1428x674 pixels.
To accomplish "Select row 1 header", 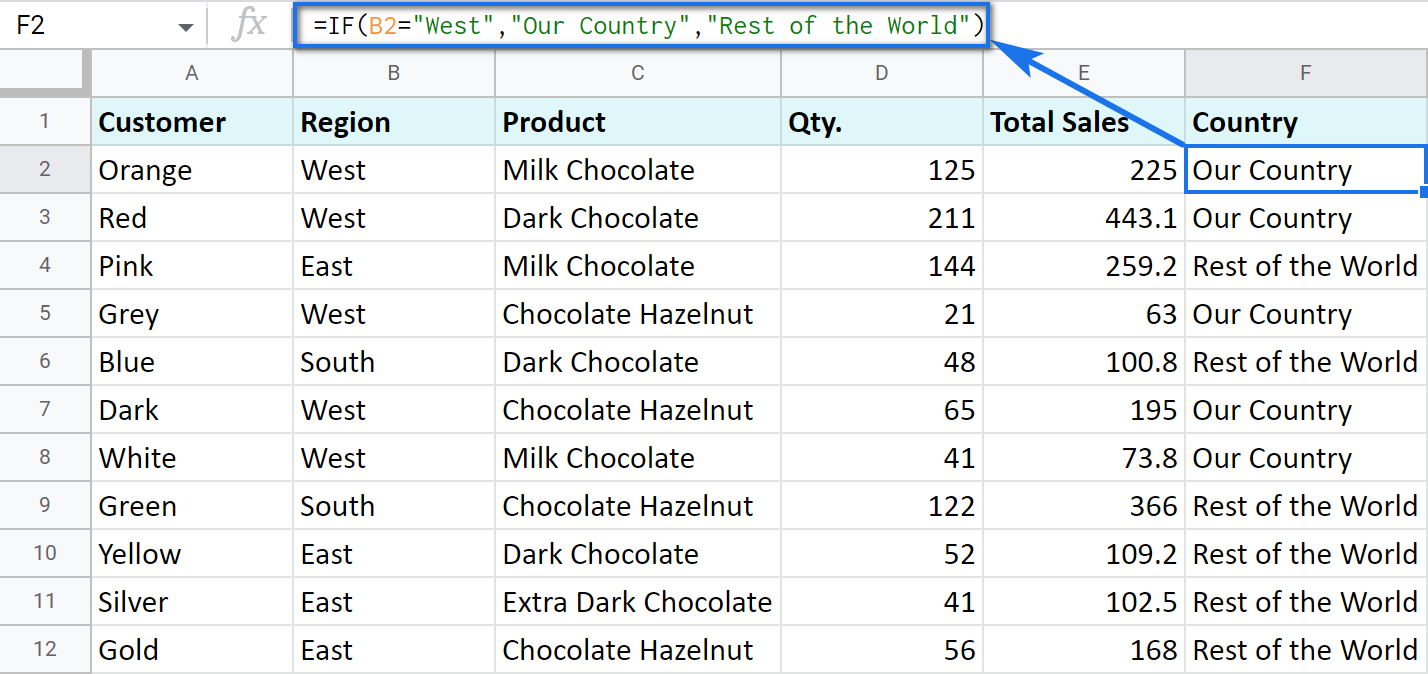I will [x=45, y=122].
